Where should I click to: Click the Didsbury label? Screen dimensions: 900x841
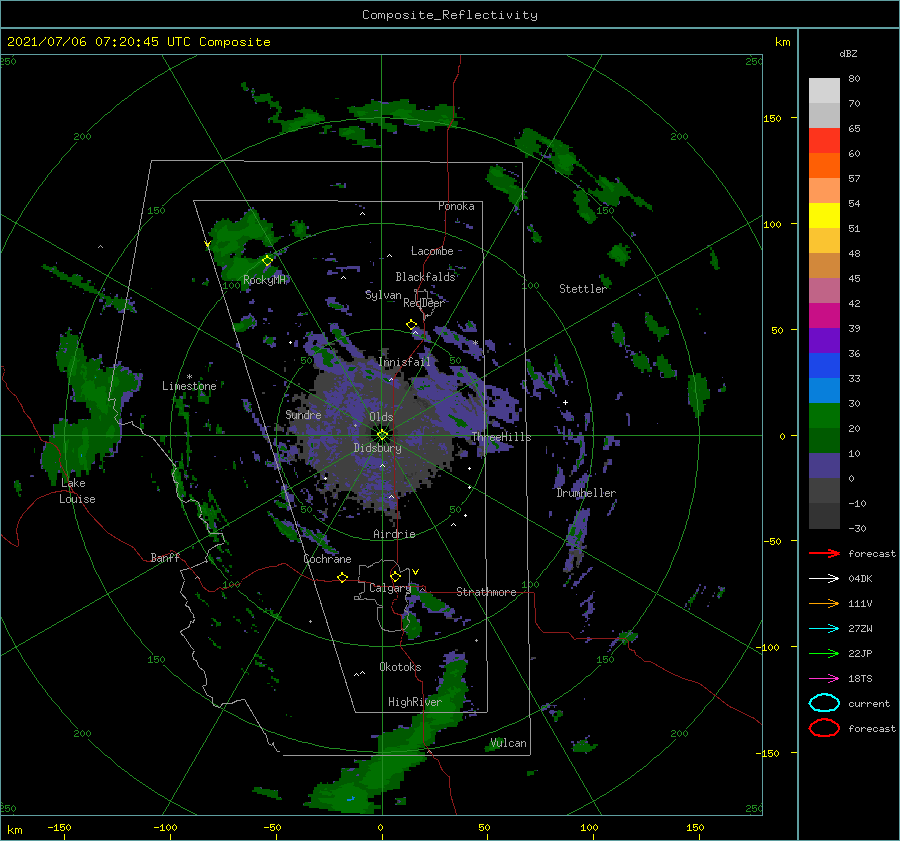click(377, 448)
